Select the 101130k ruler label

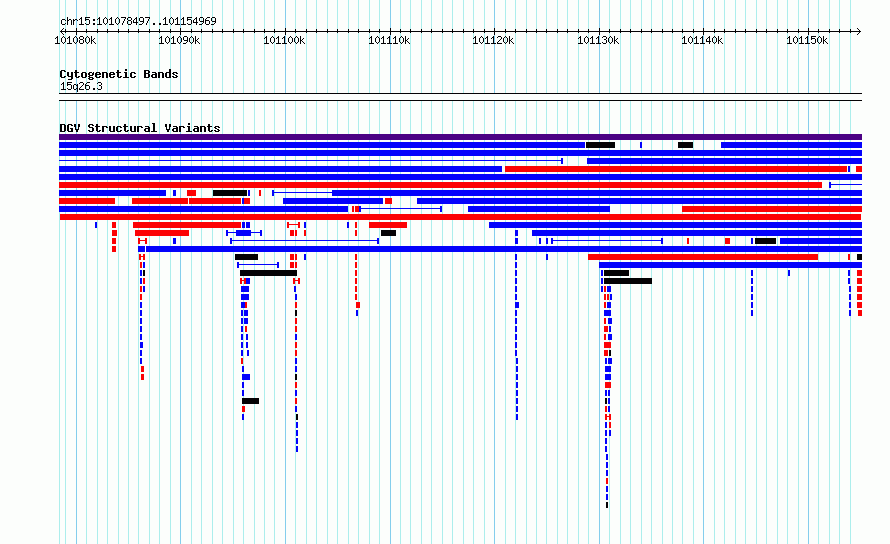click(x=598, y=40)
